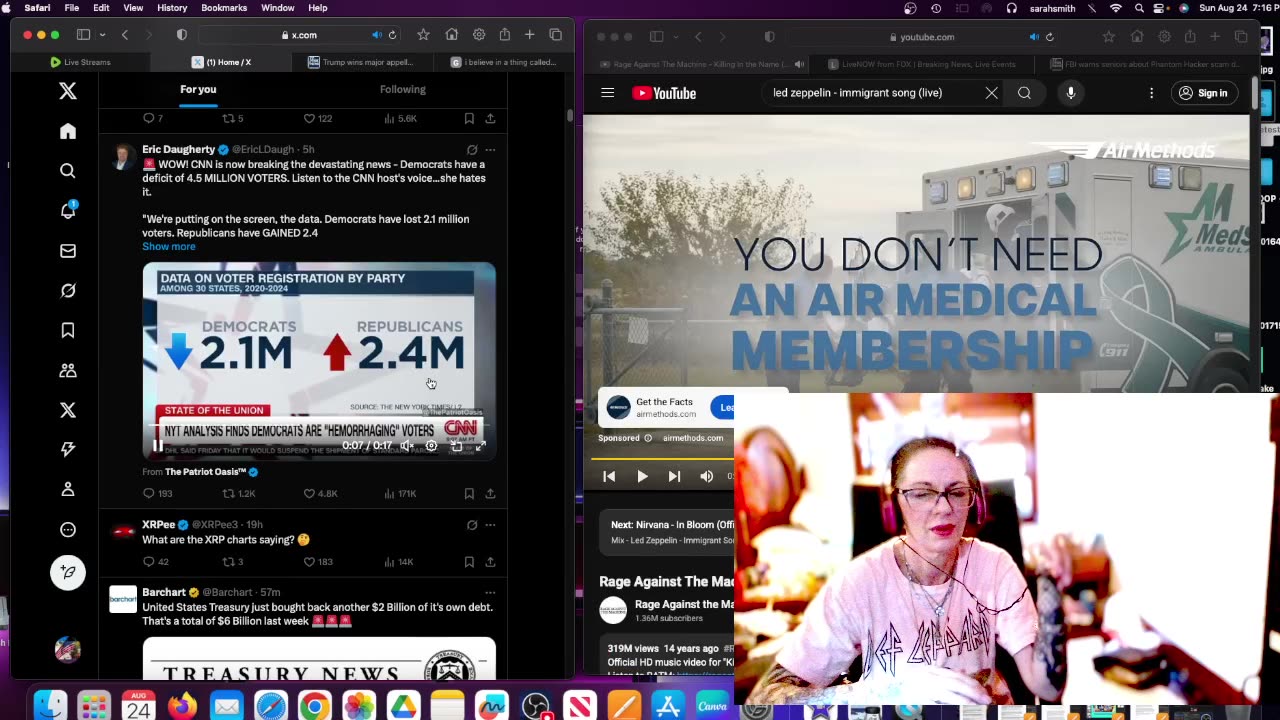Switch to 'Trump wins major appell...' tab

361,62
